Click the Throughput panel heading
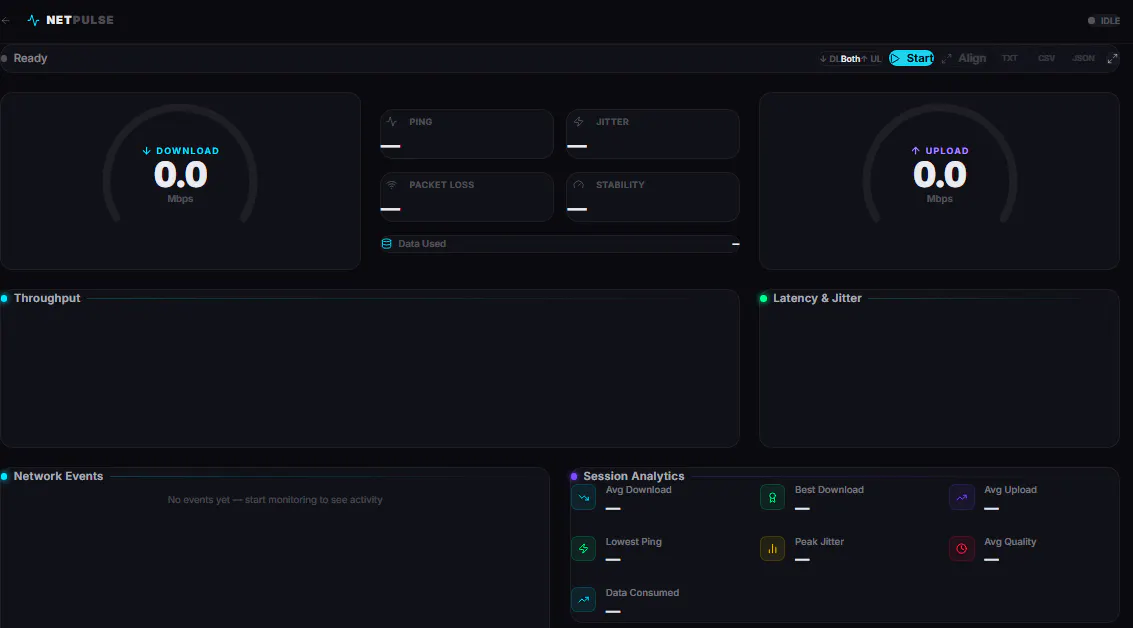The image size is (1133, 628). (x=47, y=298)
